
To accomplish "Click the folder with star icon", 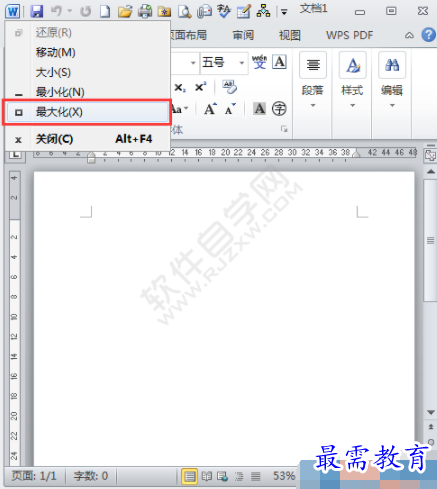I will (164, 12).
